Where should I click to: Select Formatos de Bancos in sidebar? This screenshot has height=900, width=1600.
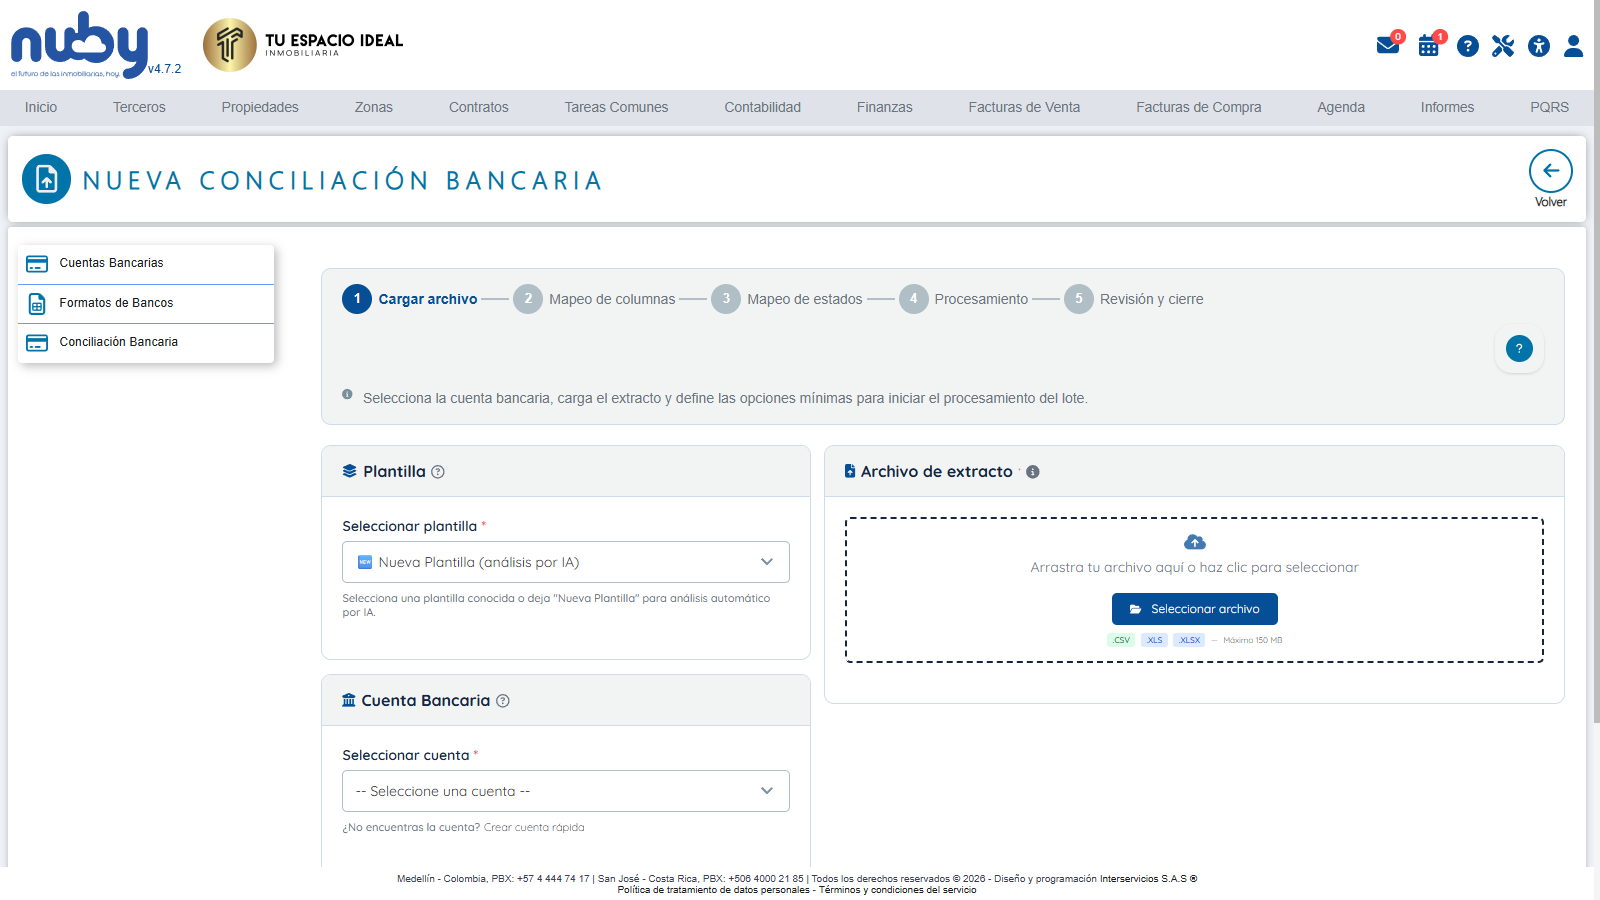tap(146, 303)
